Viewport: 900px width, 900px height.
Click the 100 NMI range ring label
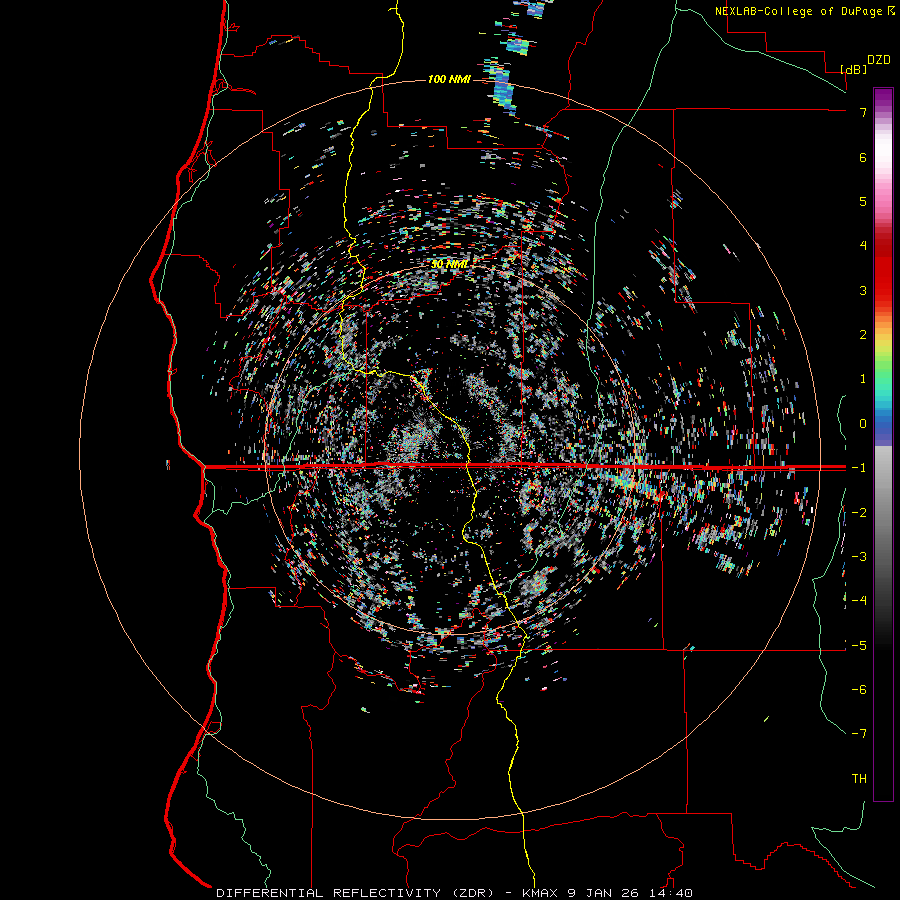449,79
